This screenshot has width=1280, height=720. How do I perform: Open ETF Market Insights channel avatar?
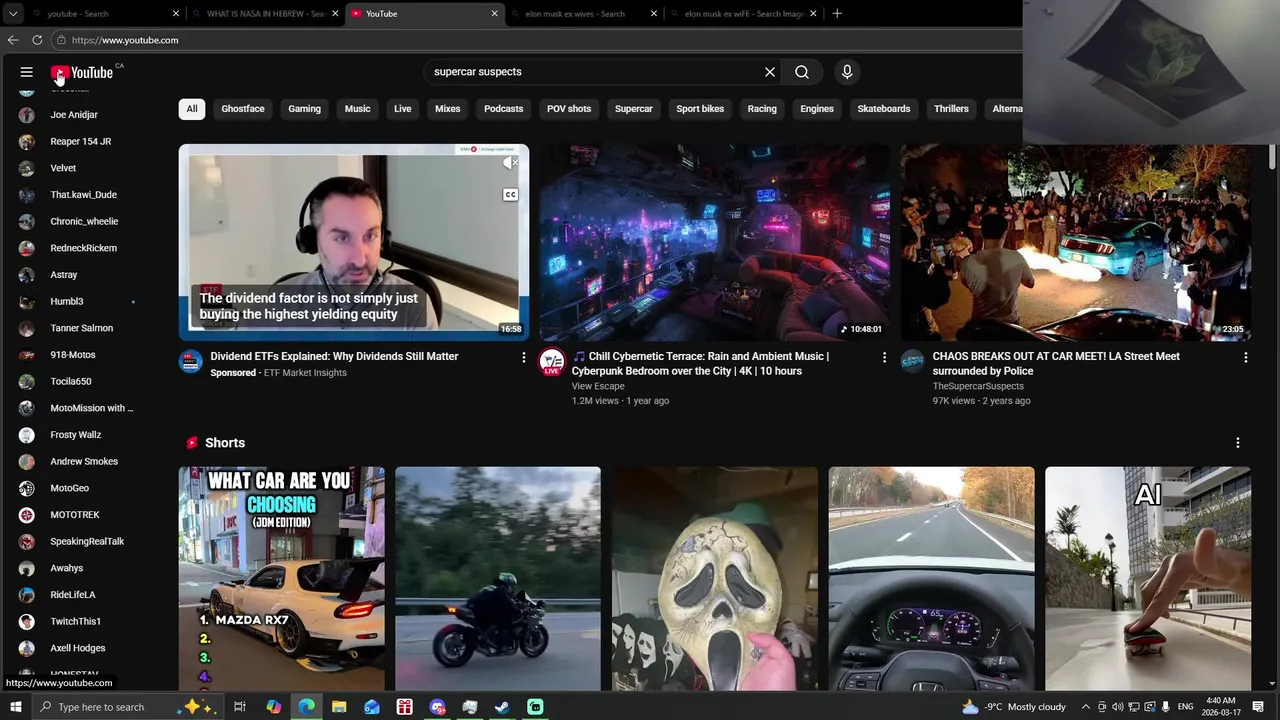tap(191, 362)
